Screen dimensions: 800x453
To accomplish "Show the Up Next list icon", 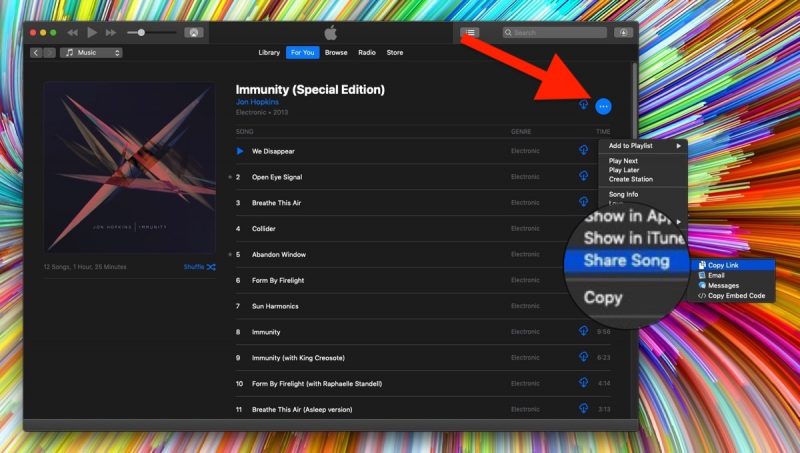I will tap(469, 33).
